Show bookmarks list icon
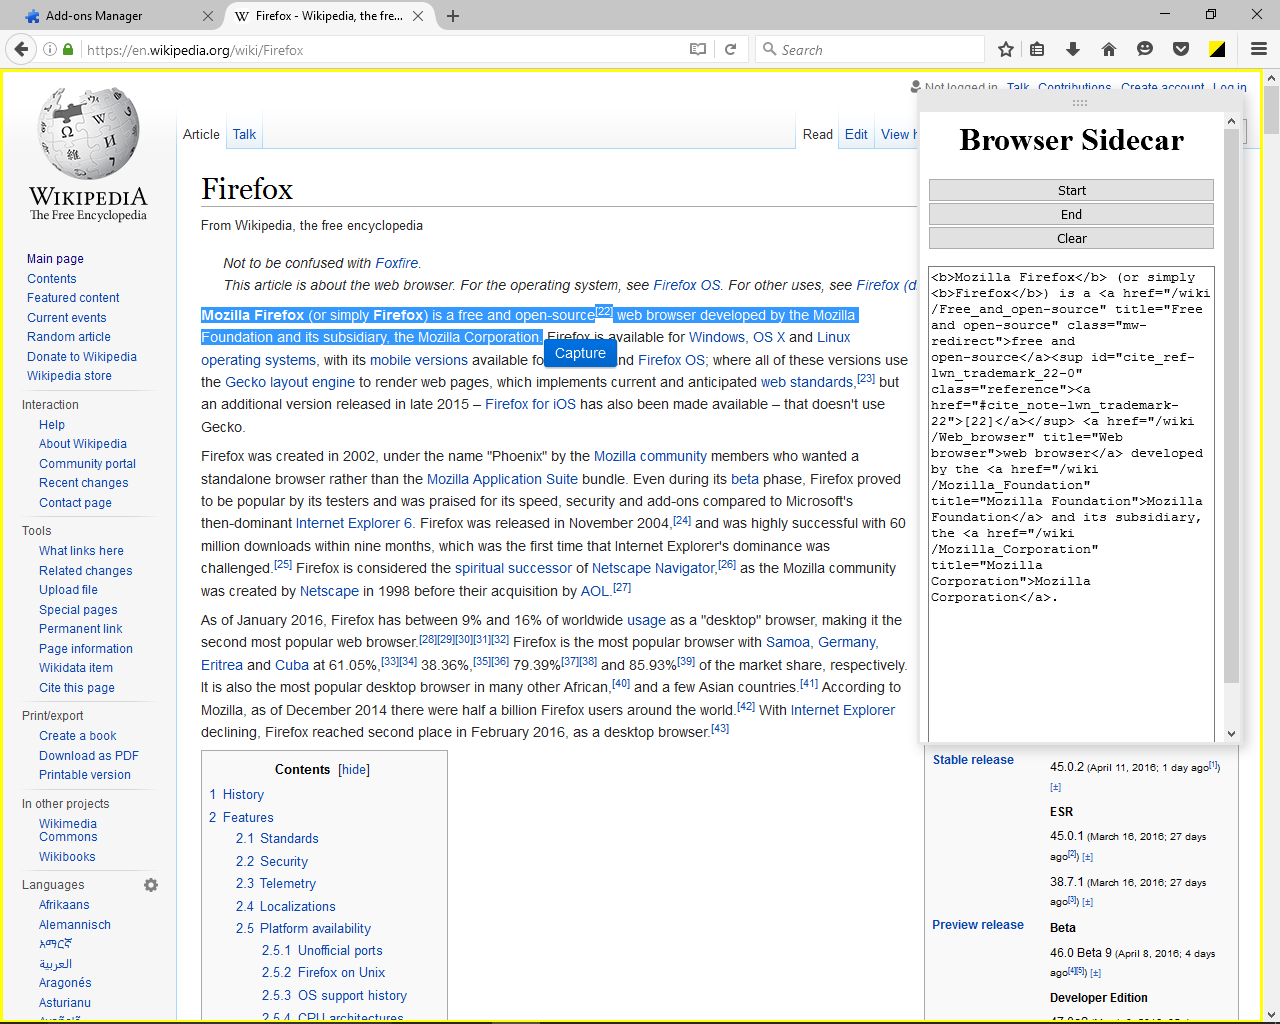This screenshot has height=1024, width=1280. click(x=1037, y=49)
